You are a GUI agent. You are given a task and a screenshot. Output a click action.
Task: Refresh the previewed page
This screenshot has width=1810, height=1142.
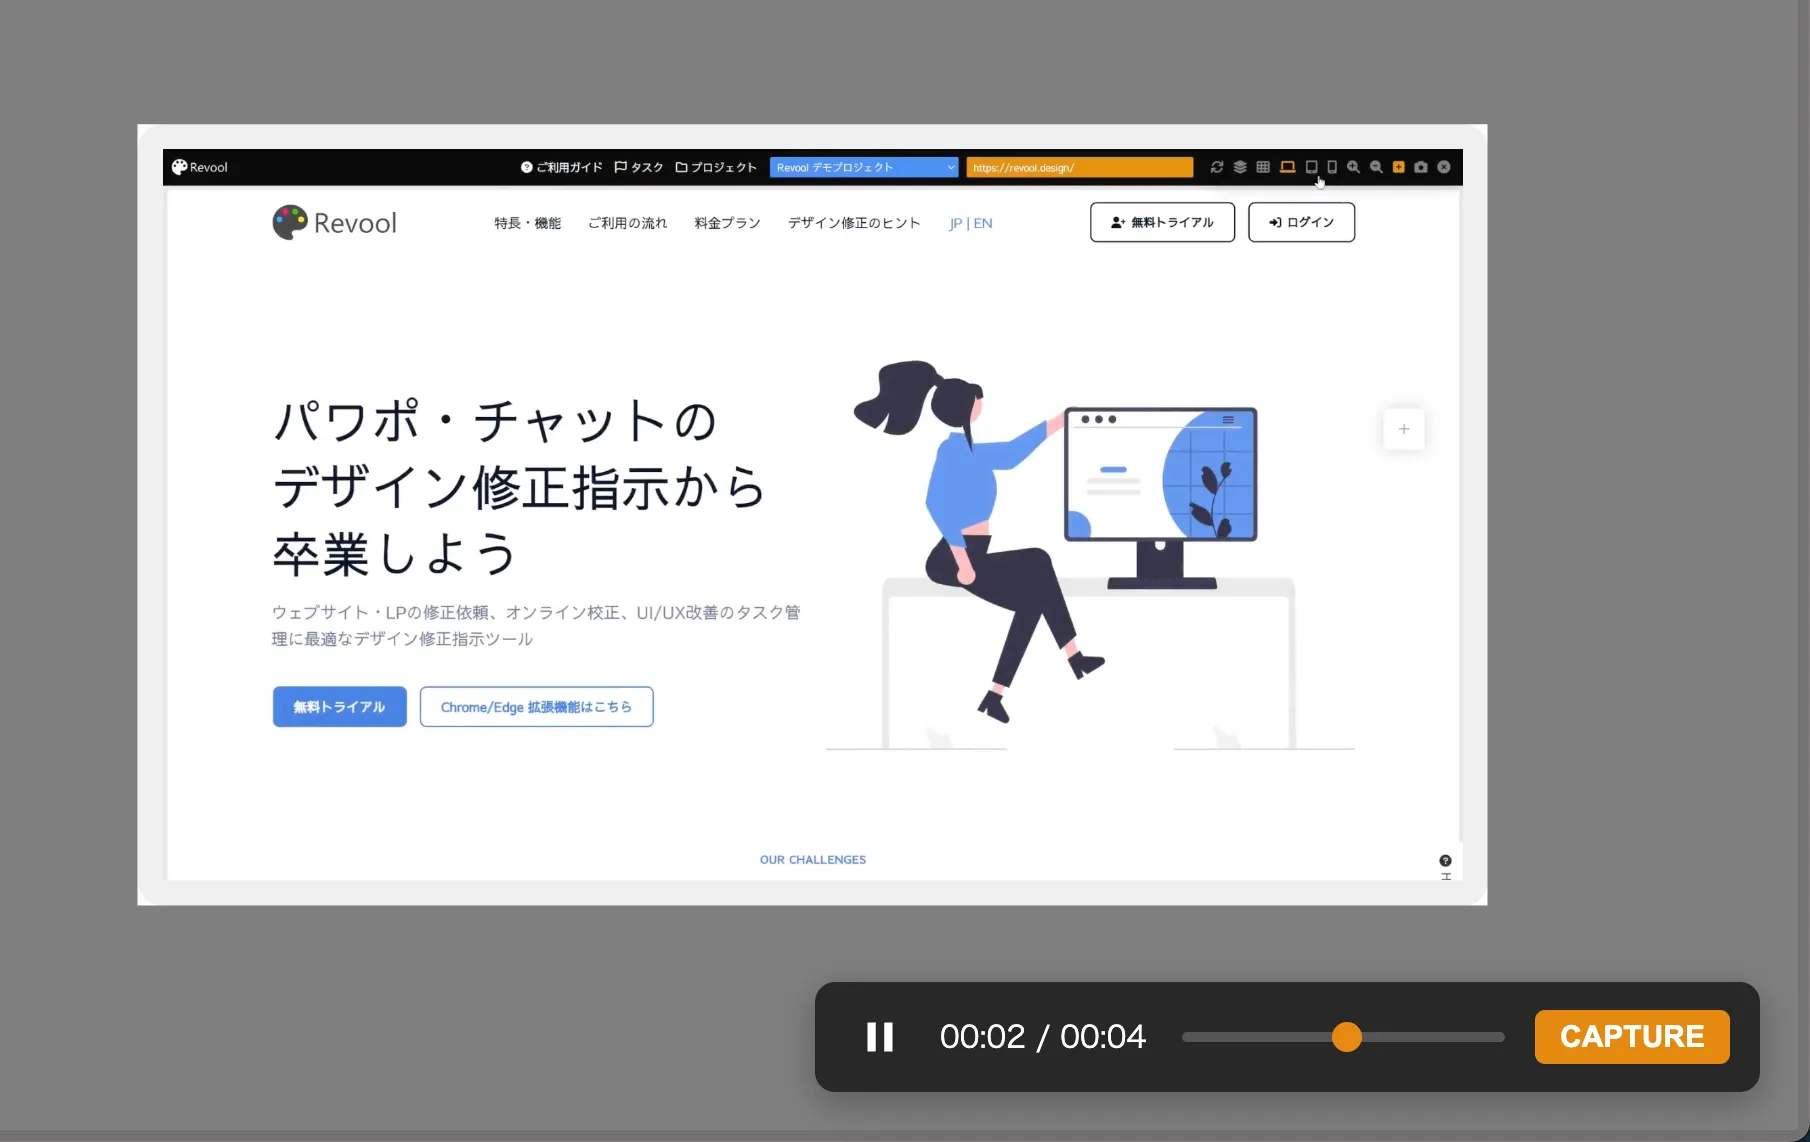point(1217,167)
